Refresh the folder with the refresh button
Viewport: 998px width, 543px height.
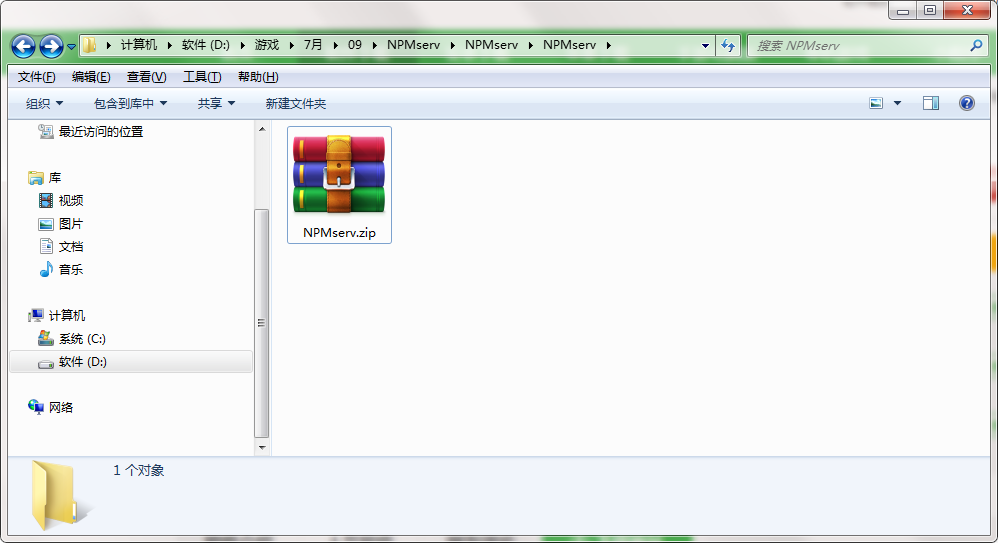coord(728,46)
